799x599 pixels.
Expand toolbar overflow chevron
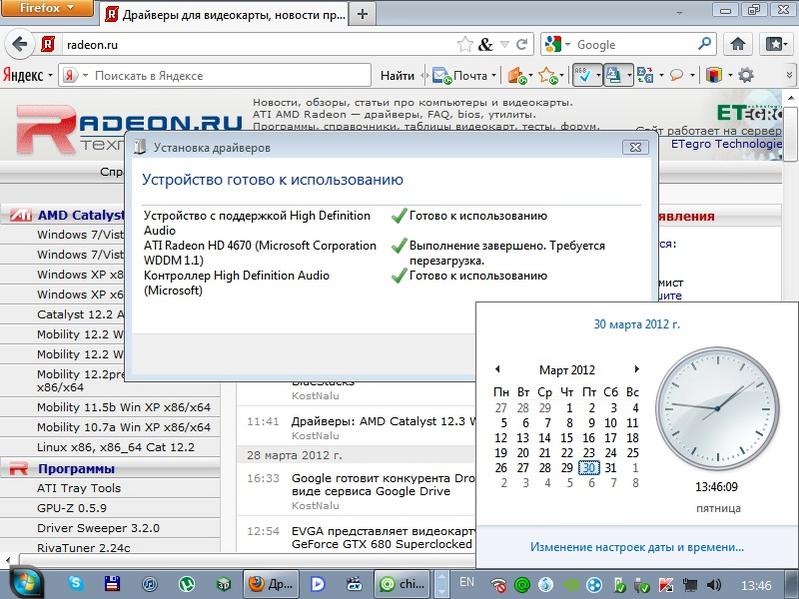[x=789, y=75]
